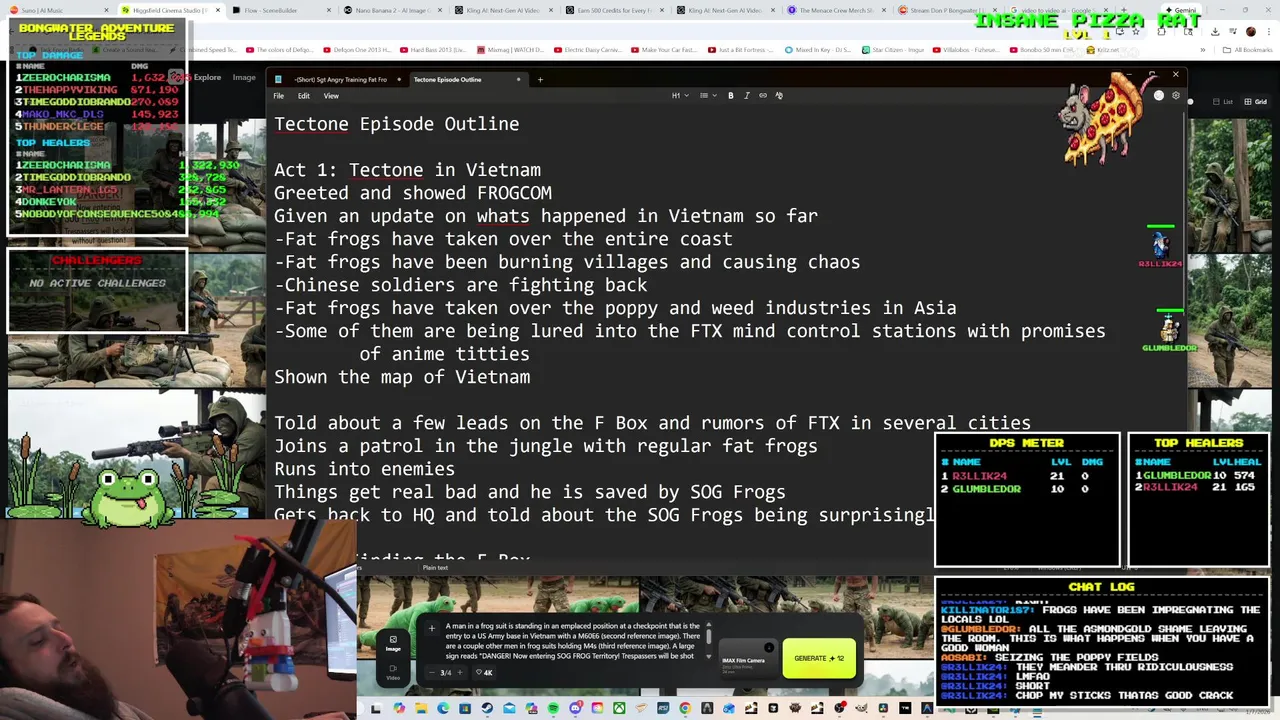
Task: Open Electric Daisy Carnival bookmark
Action: pyautogui.click(x=589, y=49)
